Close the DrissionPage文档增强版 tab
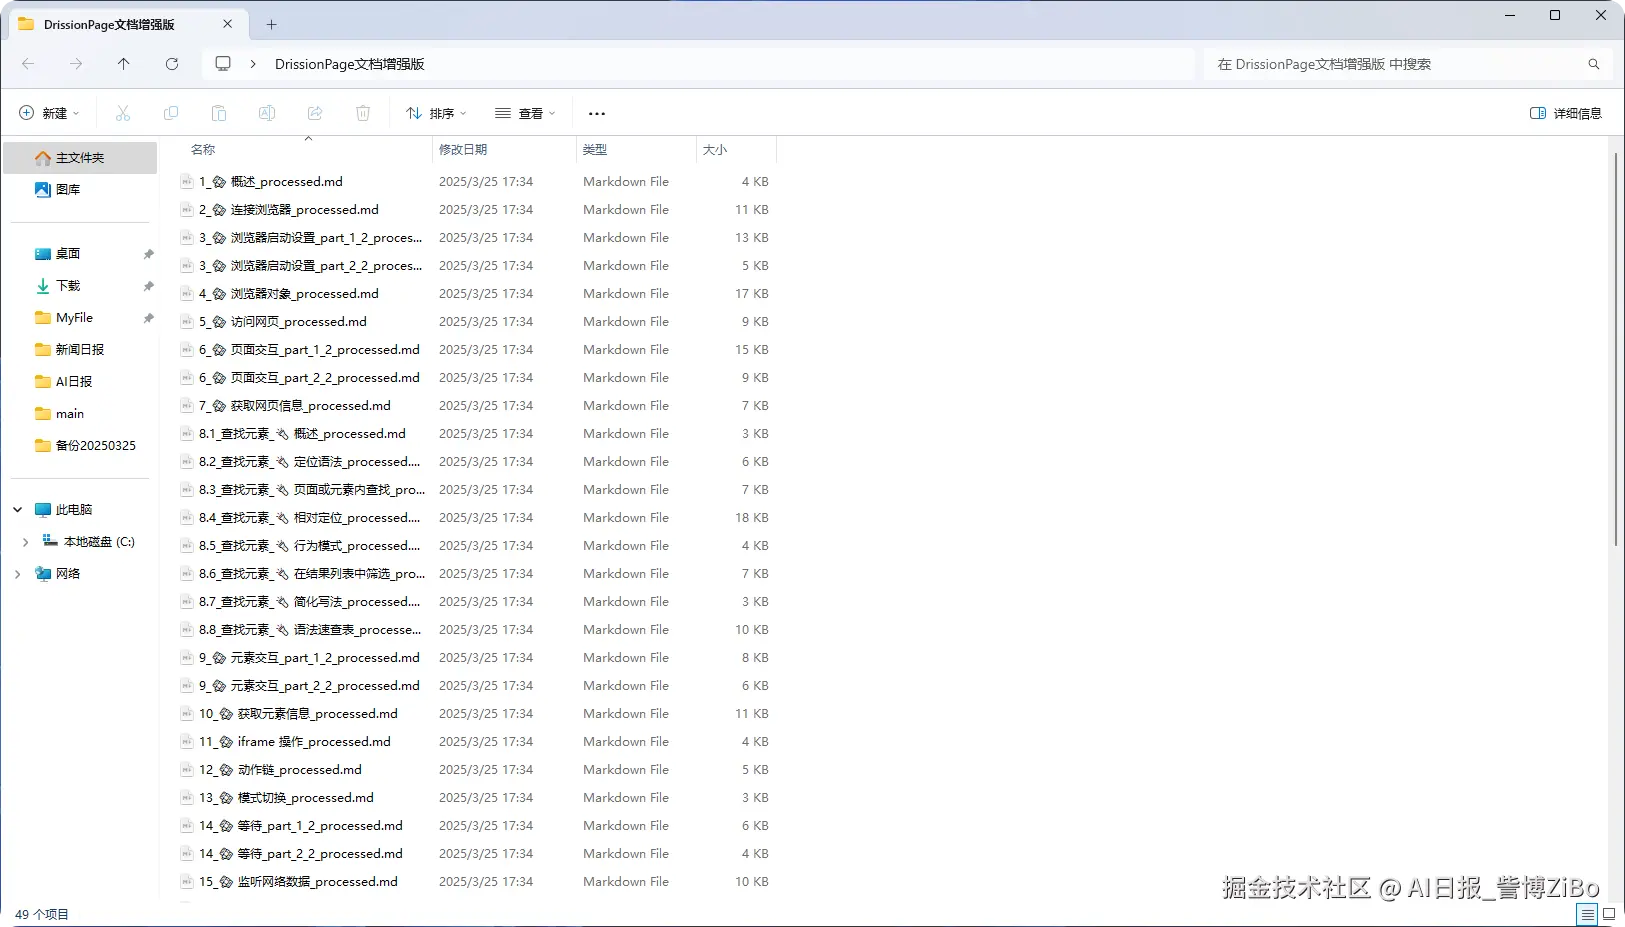Viewport: 1625px width, 927px height. [228, 24]
